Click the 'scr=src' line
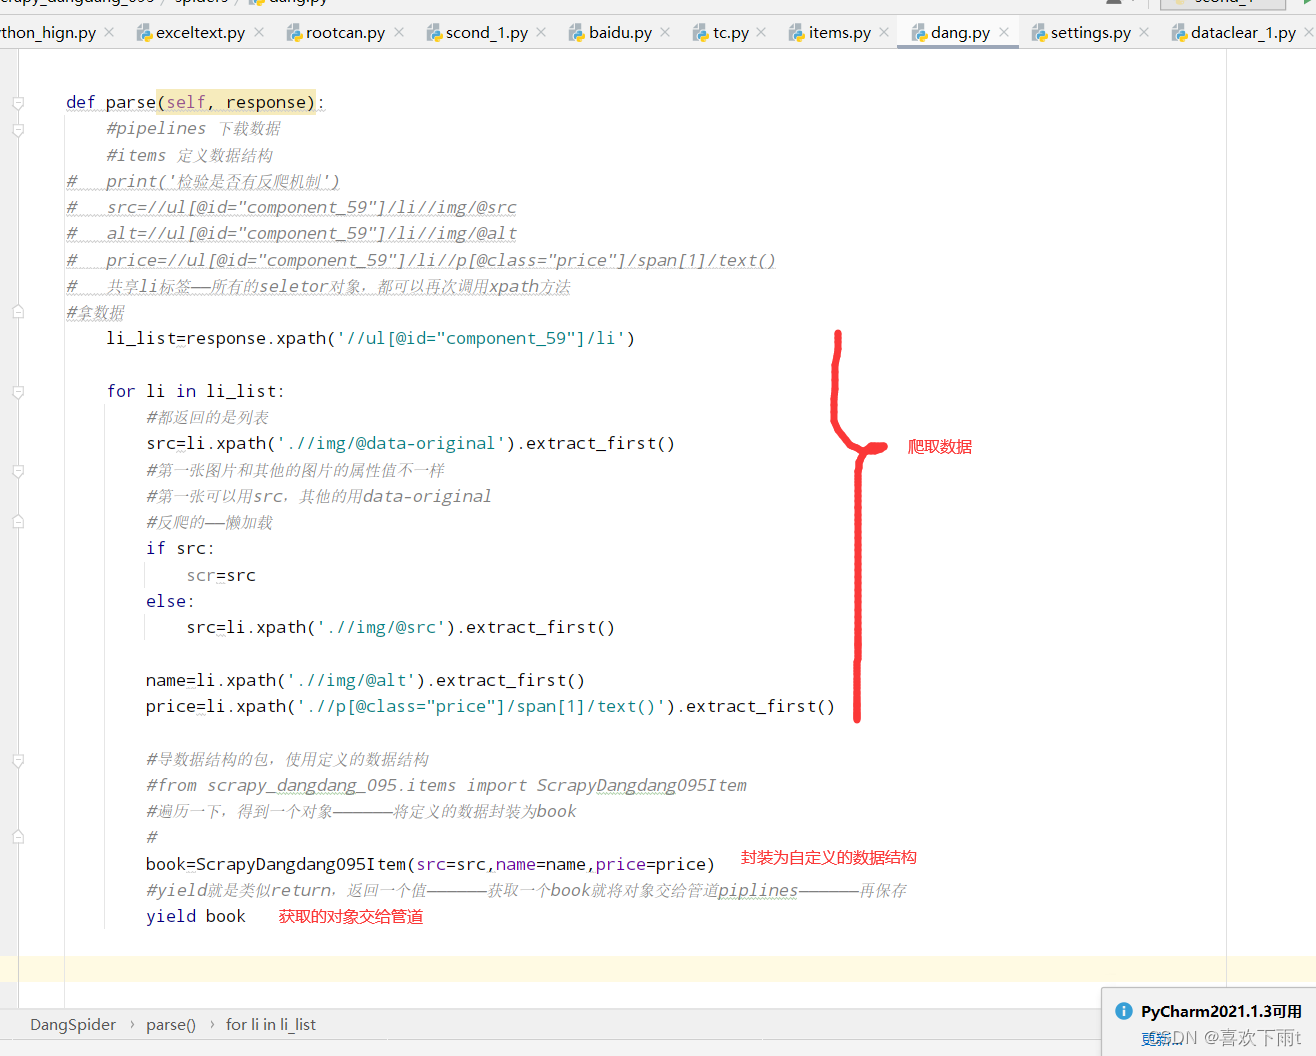Image resolution: width=1316 pixels, height=1056 pixels. 221,575
